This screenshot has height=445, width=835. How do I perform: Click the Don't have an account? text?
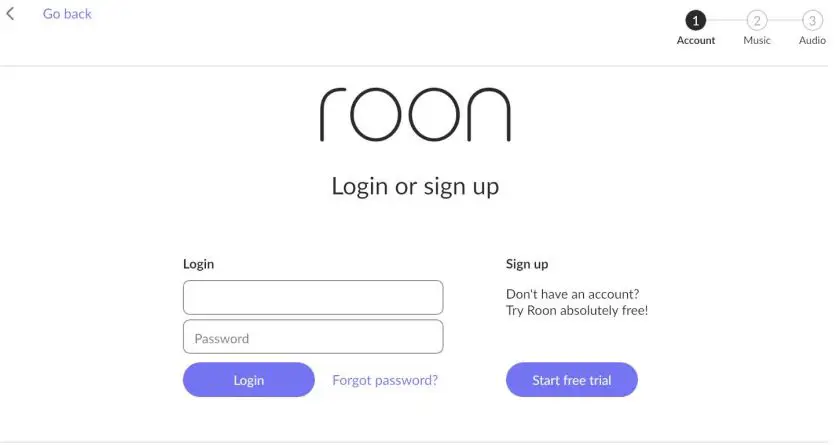(573, 294)
